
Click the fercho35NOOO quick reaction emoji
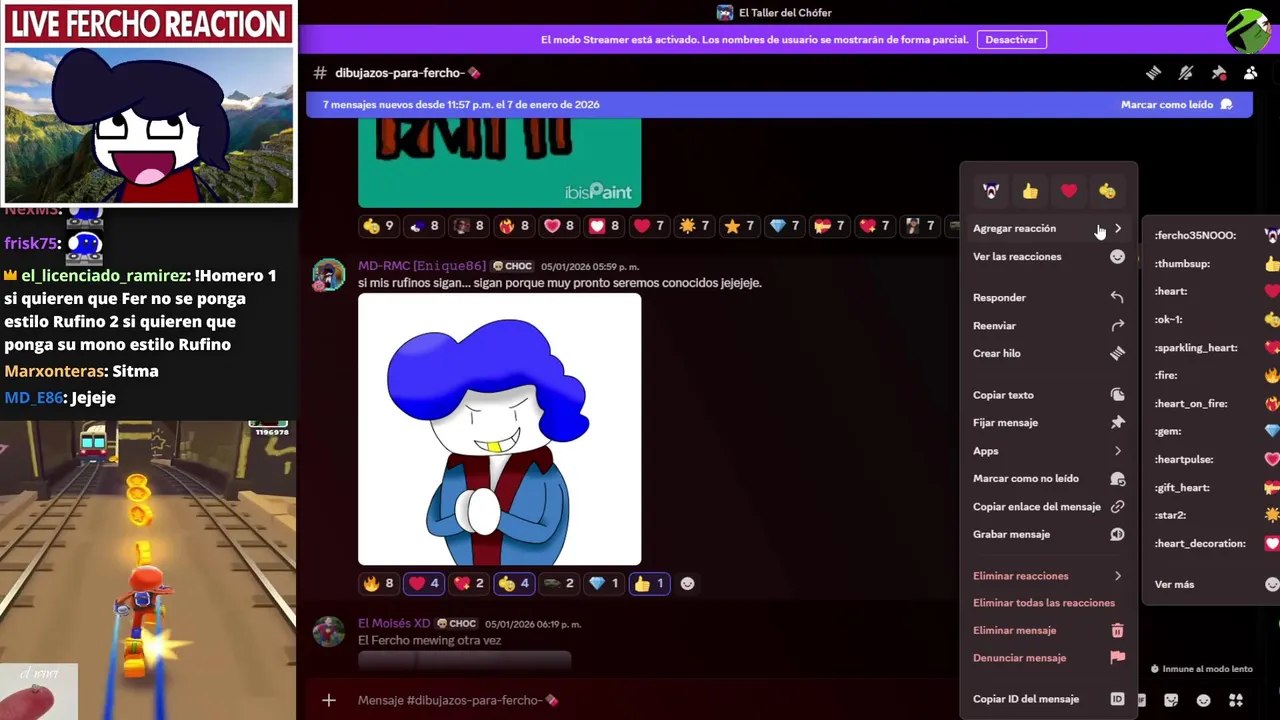[x=991, y=191]
